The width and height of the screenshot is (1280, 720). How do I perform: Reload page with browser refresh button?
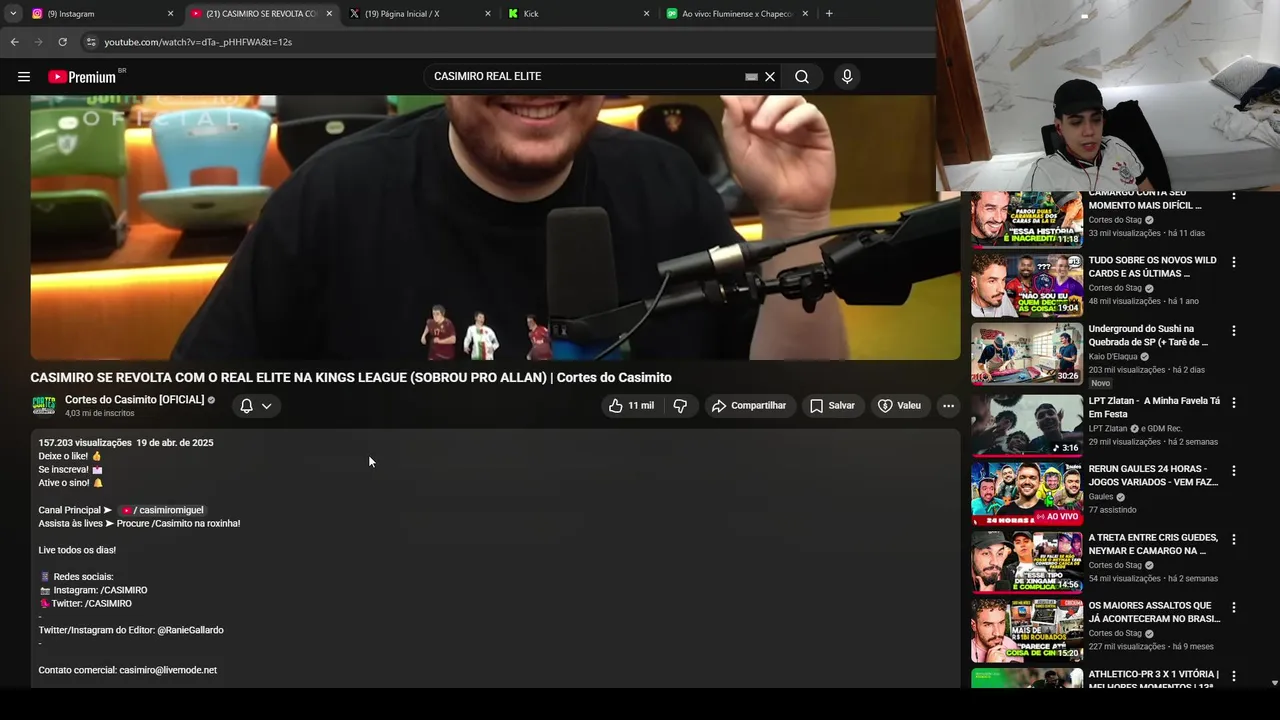click(x=62, y=42)
